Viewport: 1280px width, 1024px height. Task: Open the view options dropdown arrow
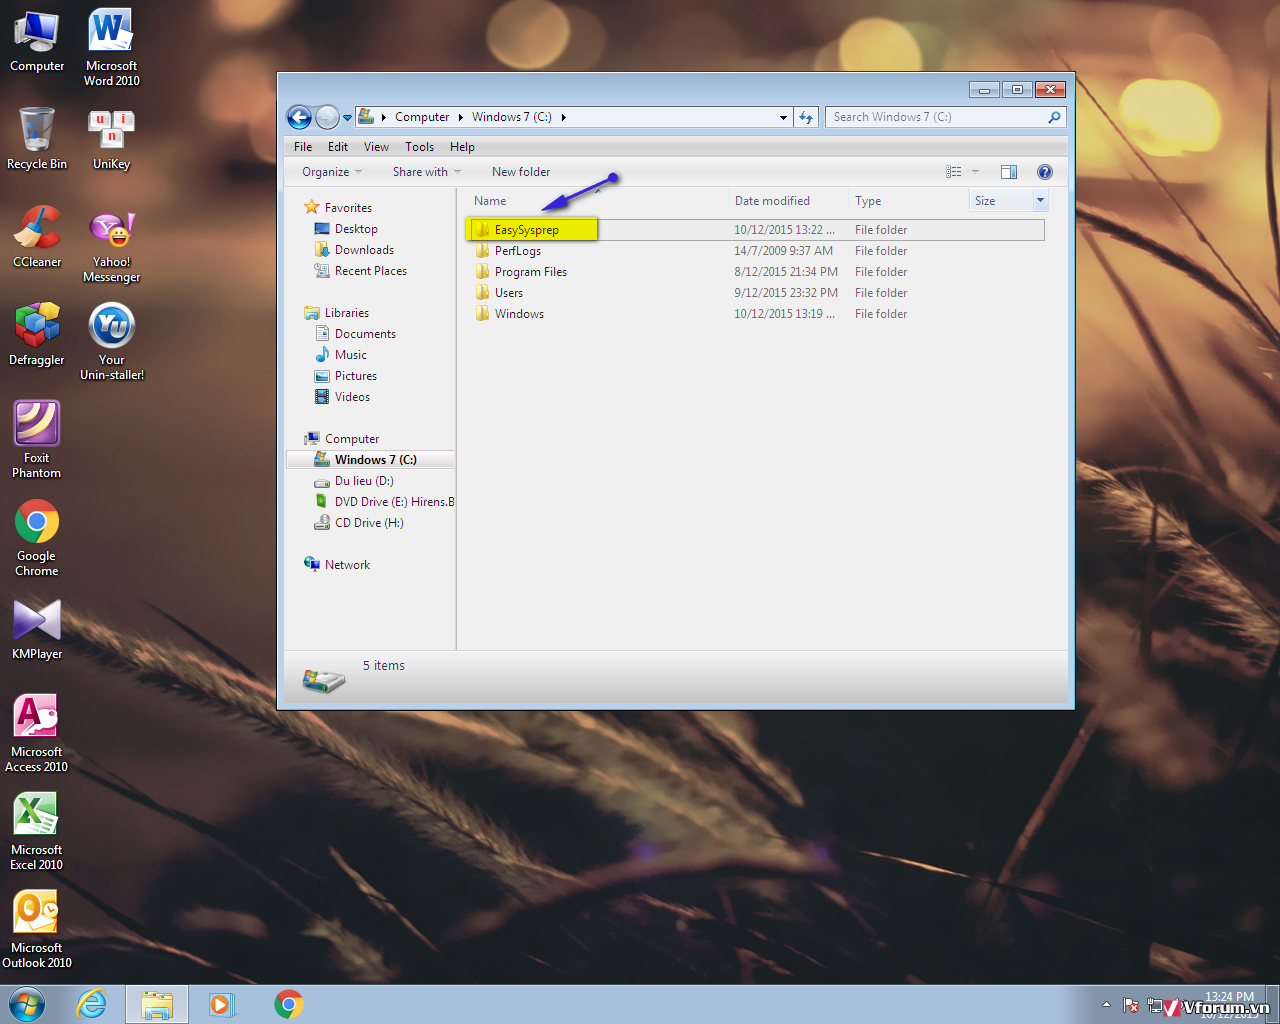(975, 172)
